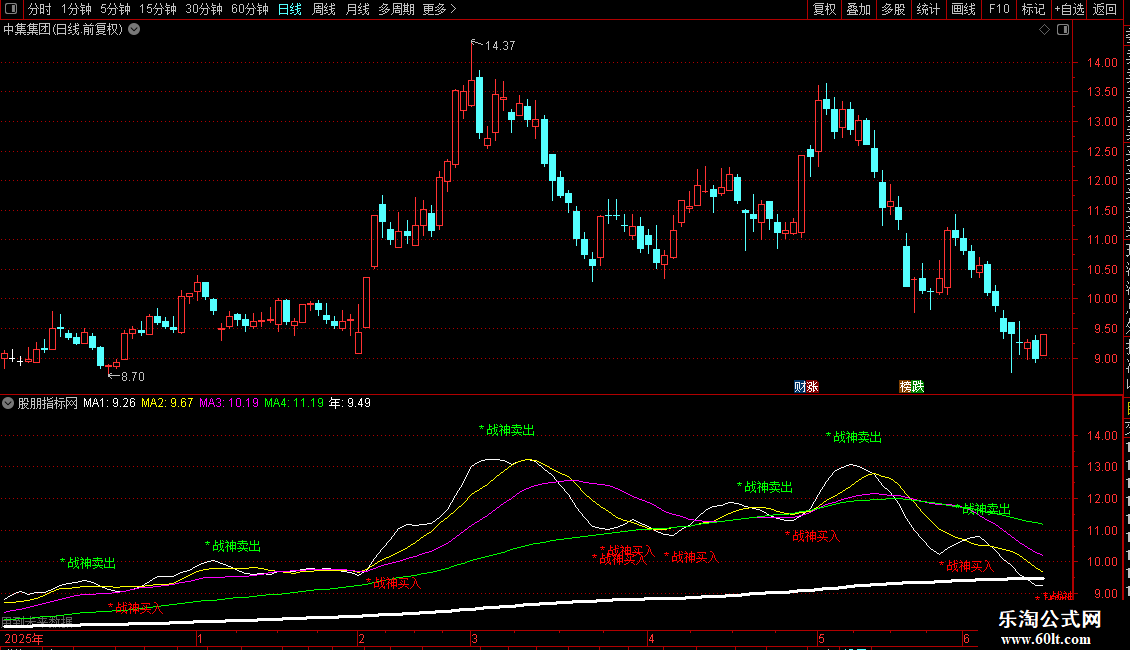Select the 60分钟 period tab
This screenshot has width=1130, height=650.
(x=250, y=9)
